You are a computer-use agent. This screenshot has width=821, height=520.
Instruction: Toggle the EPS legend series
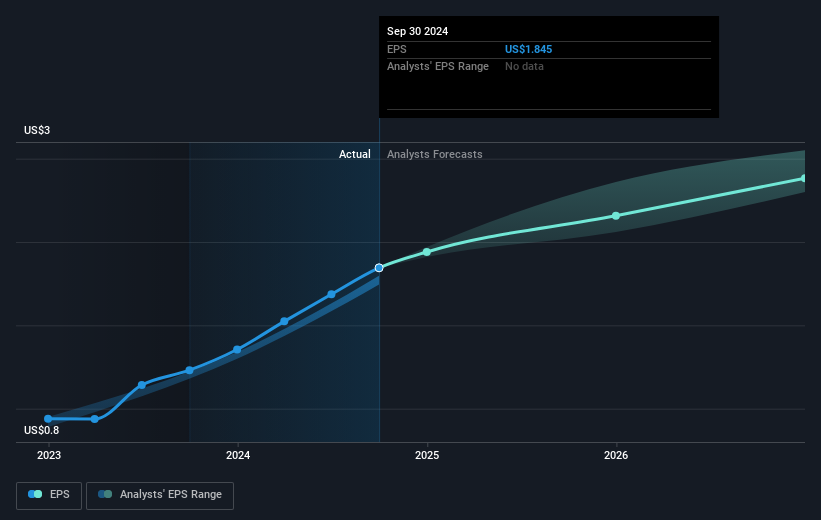(x=49, y=495)
